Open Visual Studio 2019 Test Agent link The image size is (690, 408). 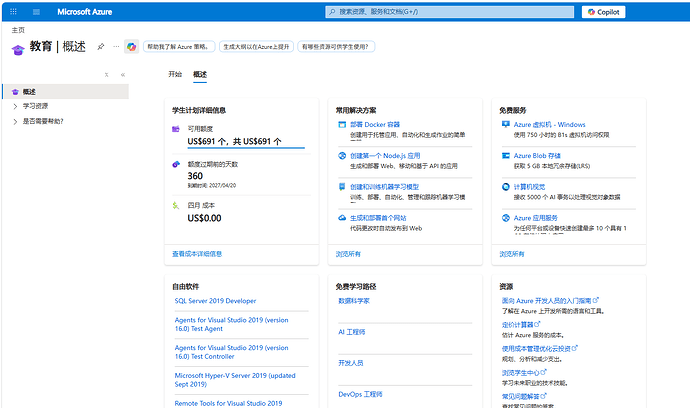tap(231, 324)
